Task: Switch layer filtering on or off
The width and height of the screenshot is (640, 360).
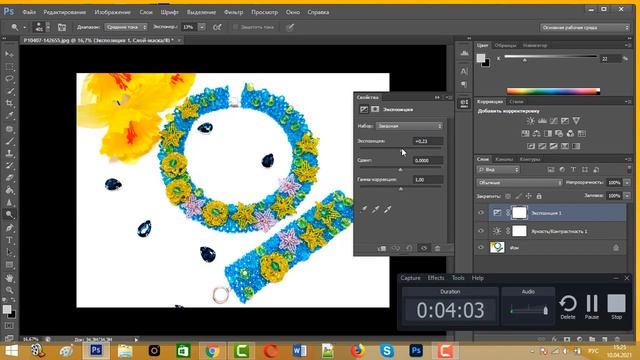Action: coord(629,169)
